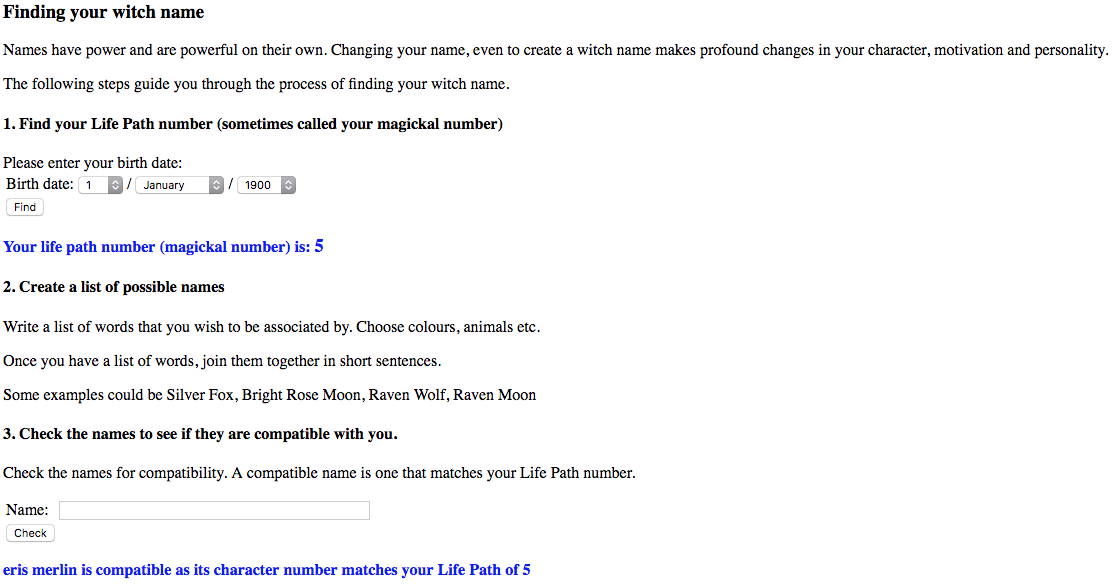Click the 'Birth date:' field label
Viewport: 1117px width, 584px height.
tap(40, 184)
